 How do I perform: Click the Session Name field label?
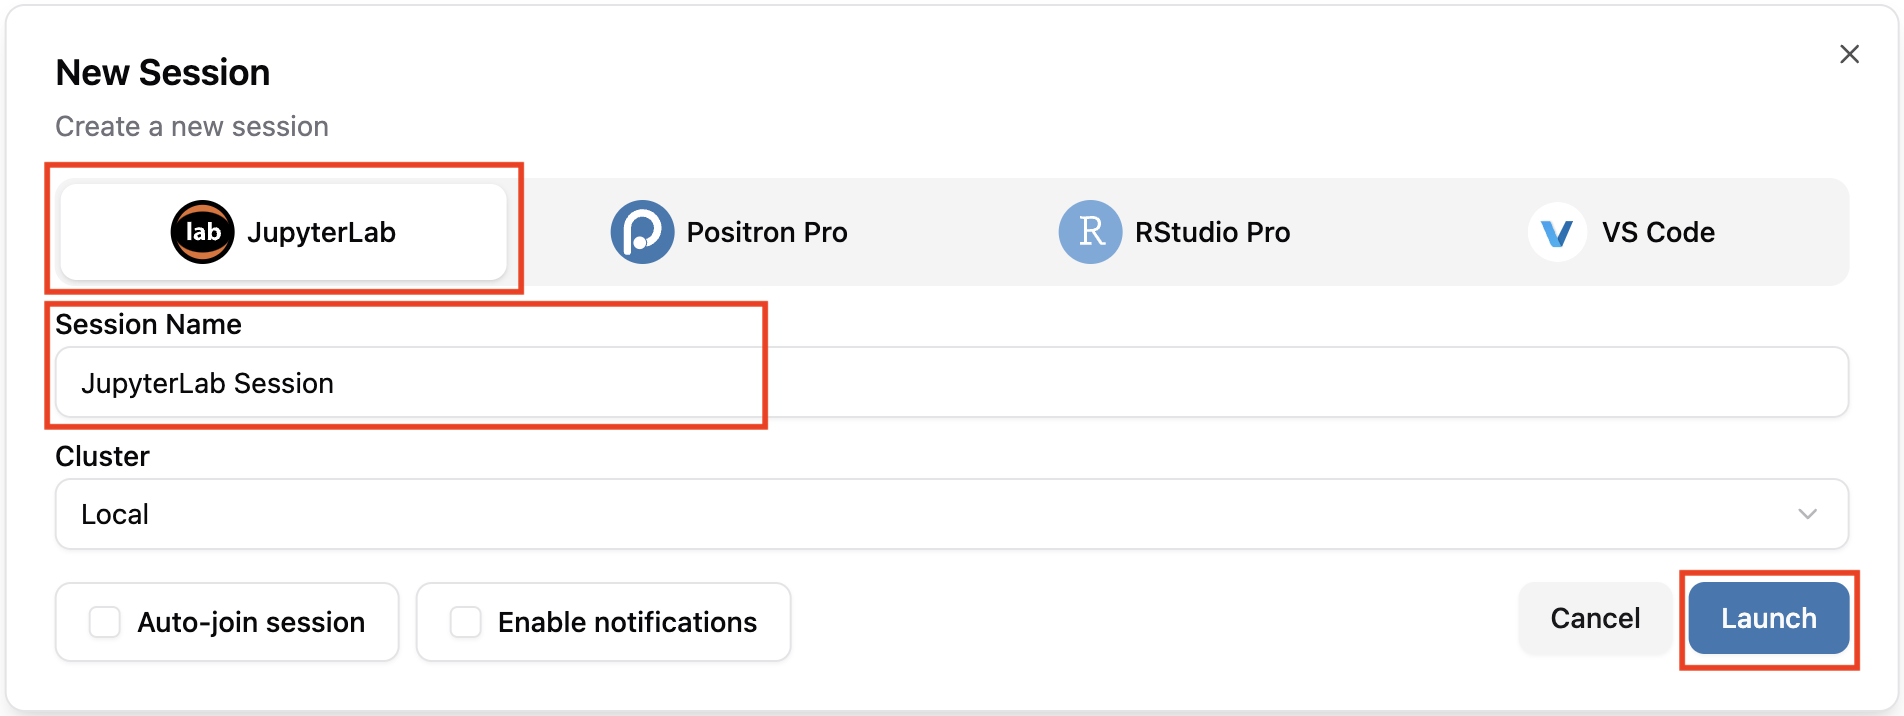[148, 324]
